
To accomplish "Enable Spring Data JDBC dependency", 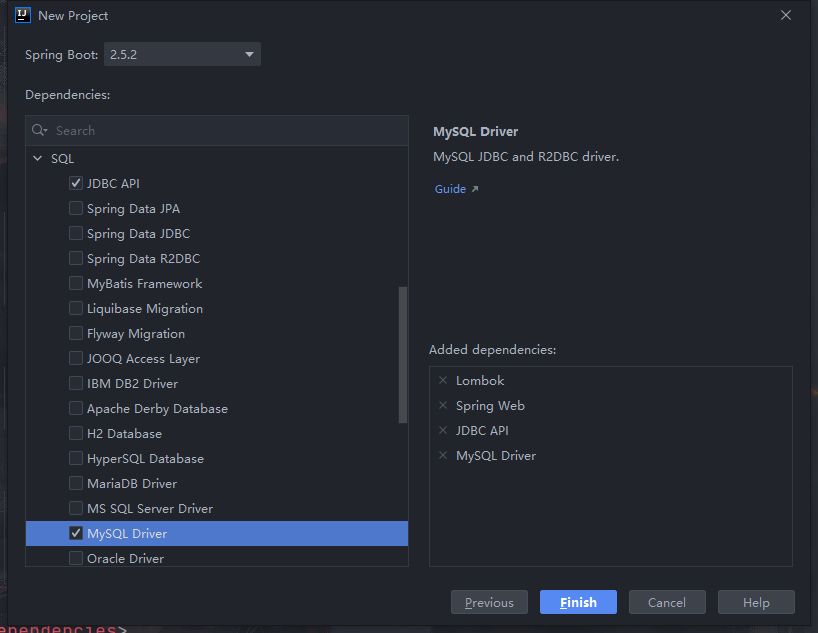I will pyautogui.click(x=76, y=233).
